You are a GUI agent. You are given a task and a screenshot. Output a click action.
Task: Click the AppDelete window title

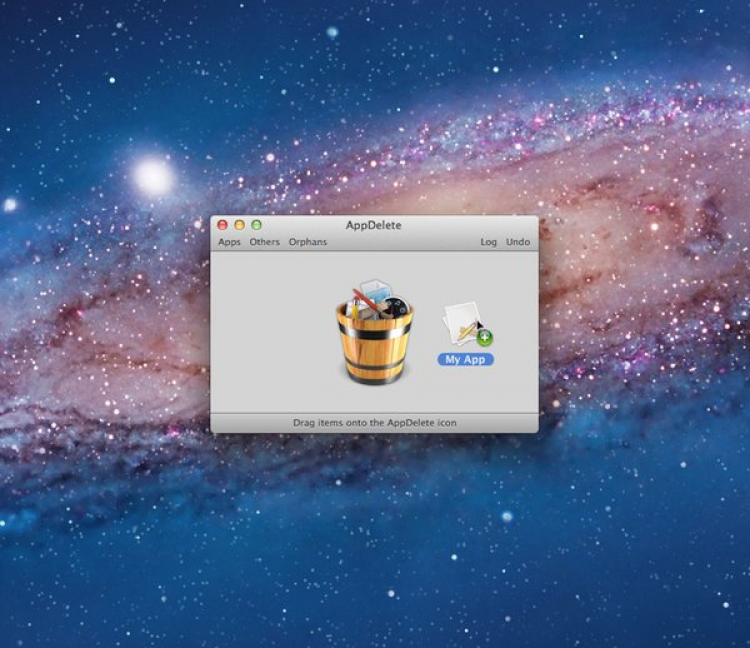pyautogui.click(x=374, y=225)
